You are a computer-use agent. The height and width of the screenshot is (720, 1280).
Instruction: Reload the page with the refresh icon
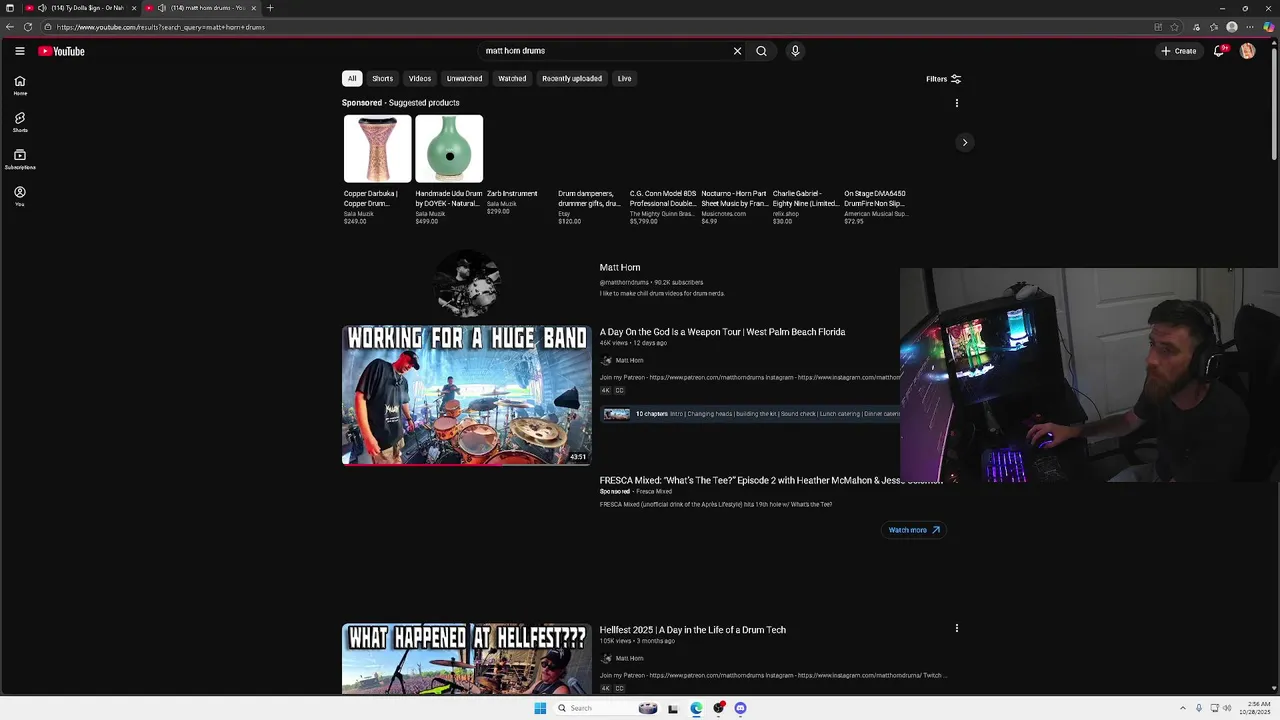click(x=28, y=27)
